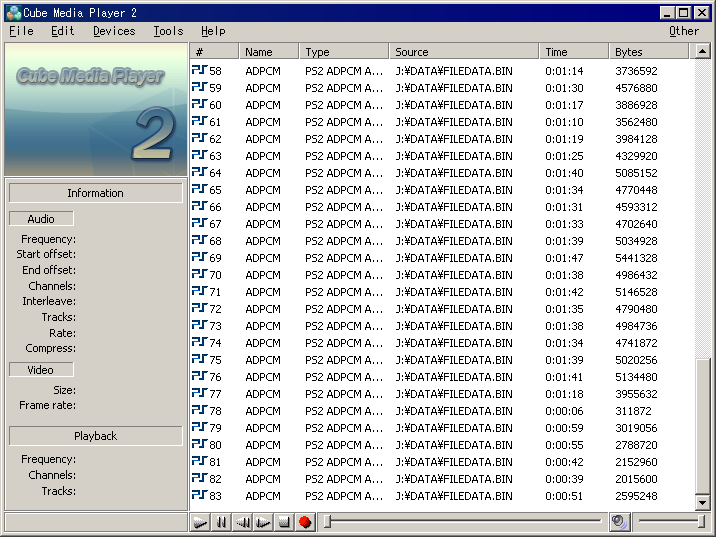
Task: Select track 67 audio icon
Action: click(200, 223)
